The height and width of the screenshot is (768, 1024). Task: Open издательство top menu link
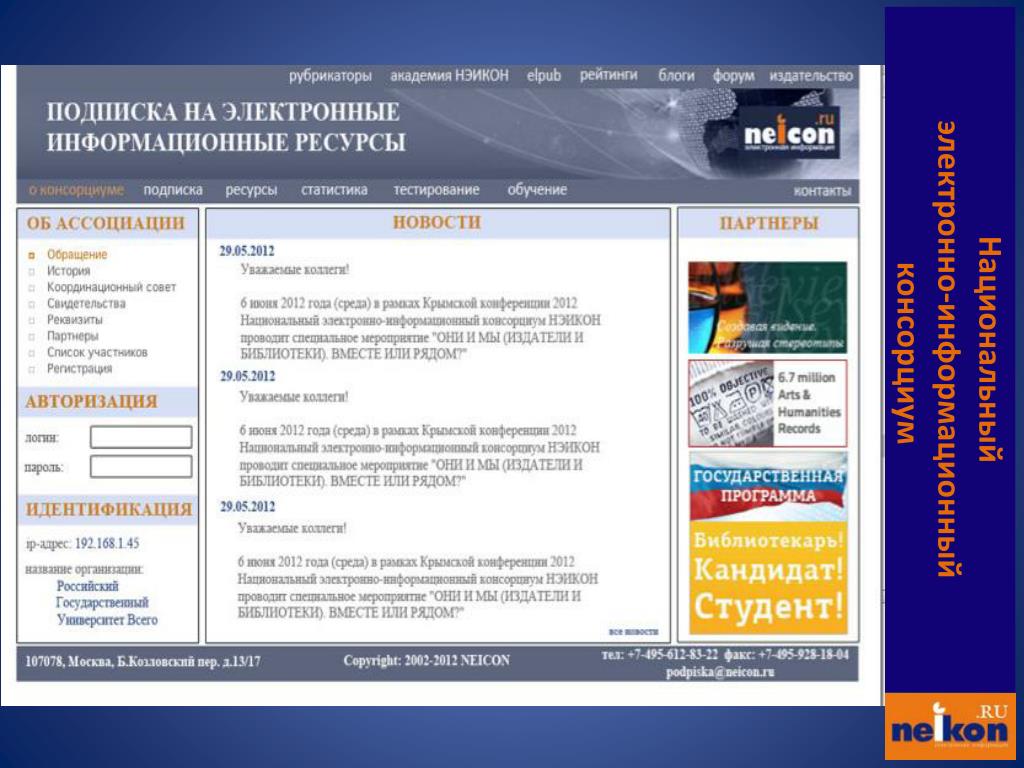pyautogui.click(x=811, y=76)
